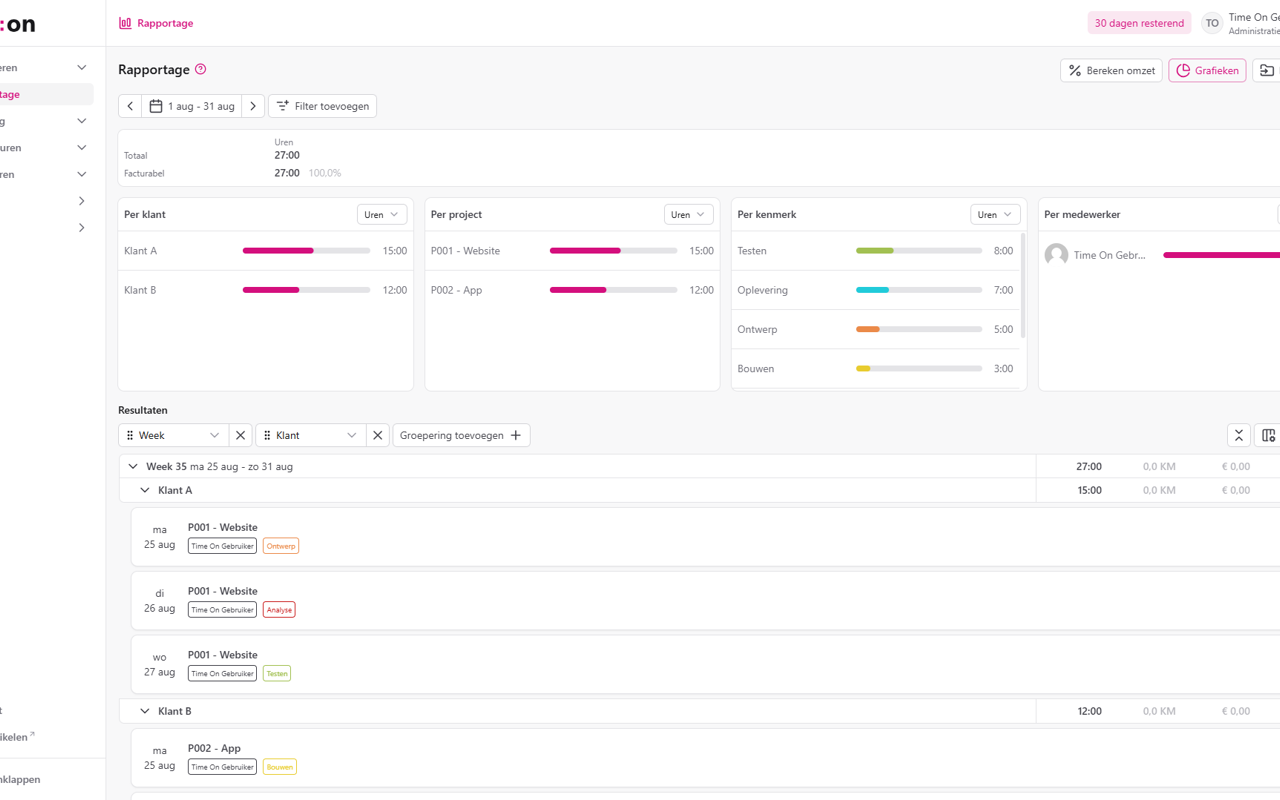Click the export icon button at top right
The image size is (1280, 800).
1266,70
